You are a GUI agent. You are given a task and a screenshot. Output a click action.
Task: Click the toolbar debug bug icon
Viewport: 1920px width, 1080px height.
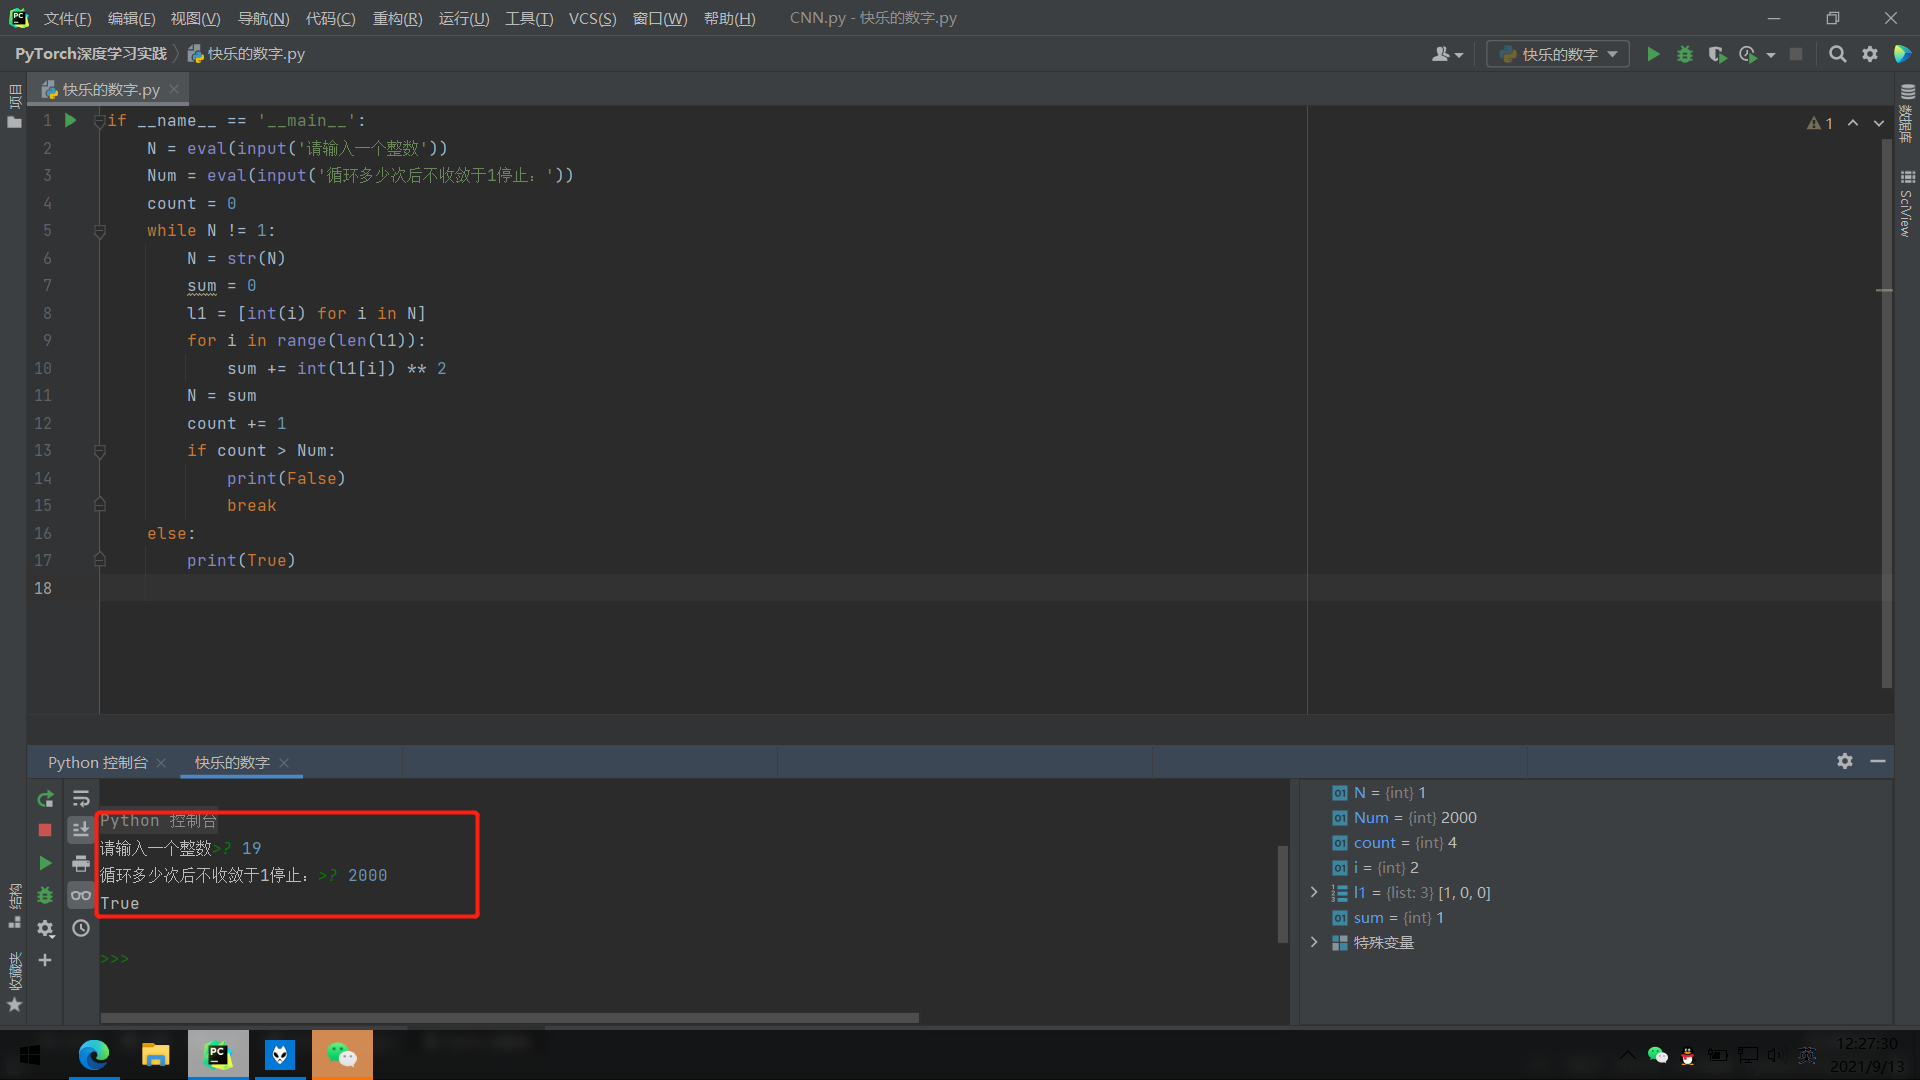(1685, 54)
